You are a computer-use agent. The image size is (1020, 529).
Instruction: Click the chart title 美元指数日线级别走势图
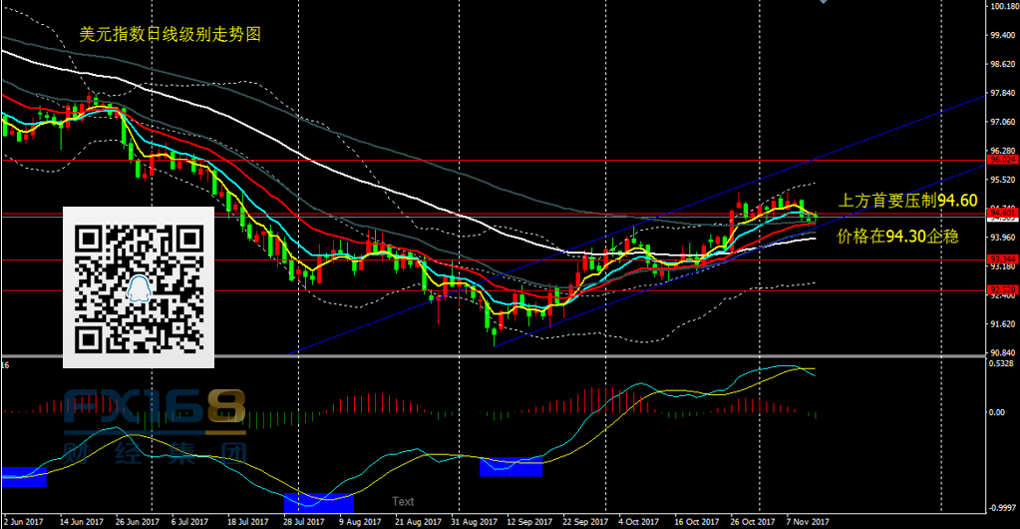tap(170, 34)
